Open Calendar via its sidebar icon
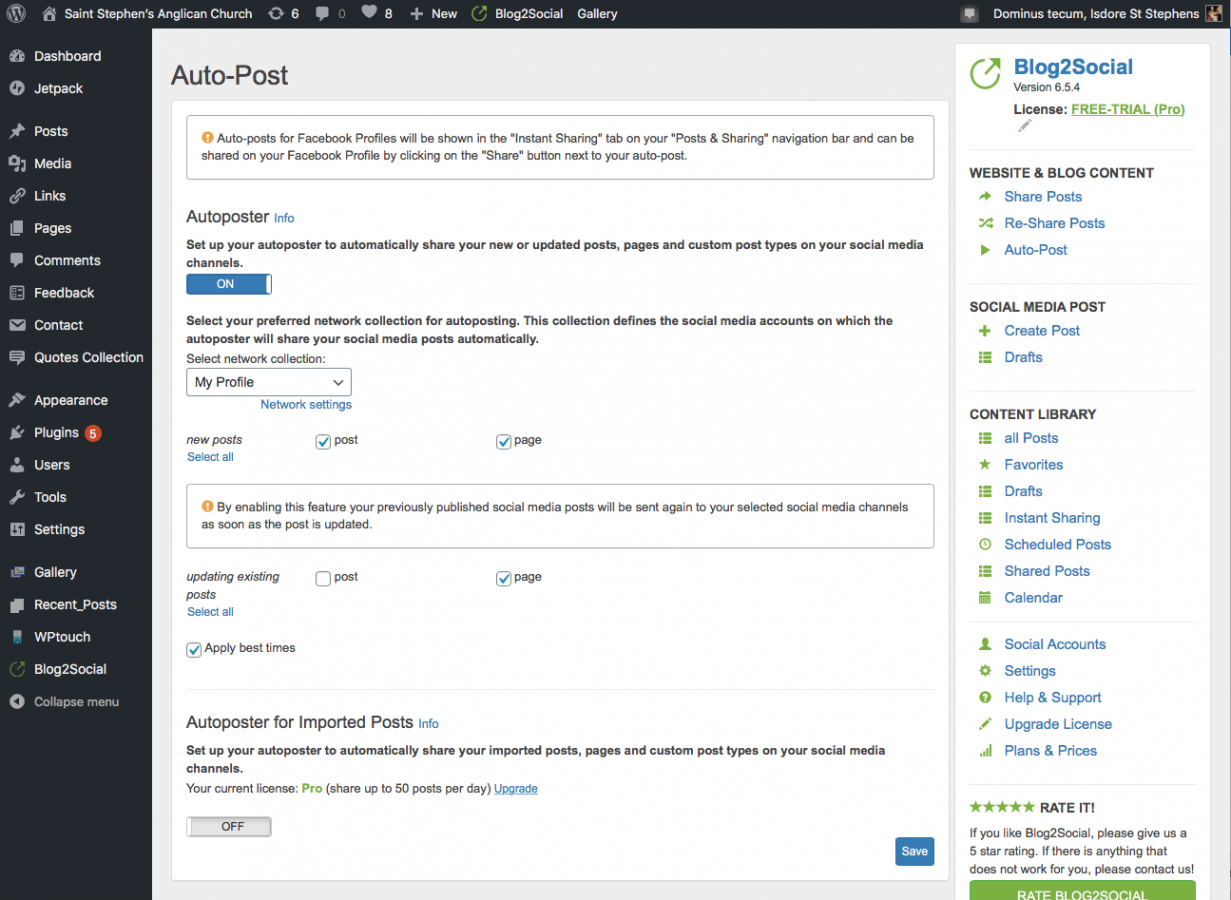 [985, 598]
